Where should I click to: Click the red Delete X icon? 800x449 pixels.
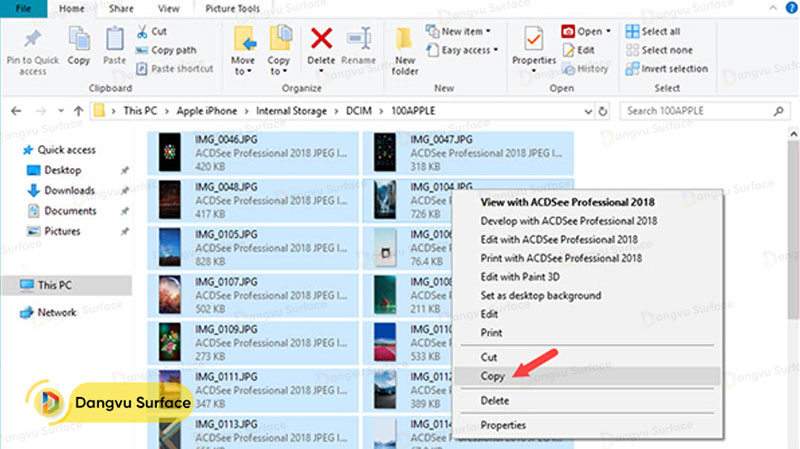tap(321, 39)
